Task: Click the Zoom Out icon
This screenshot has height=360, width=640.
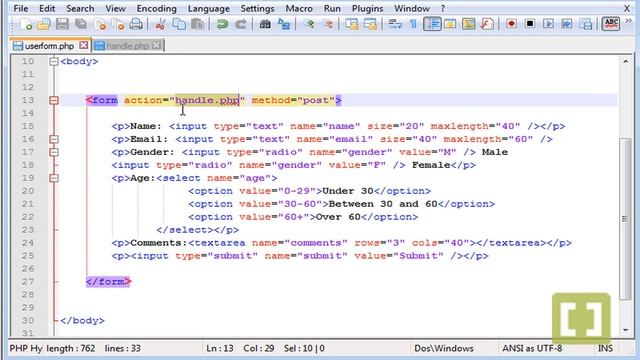Action: pos(327,24)
